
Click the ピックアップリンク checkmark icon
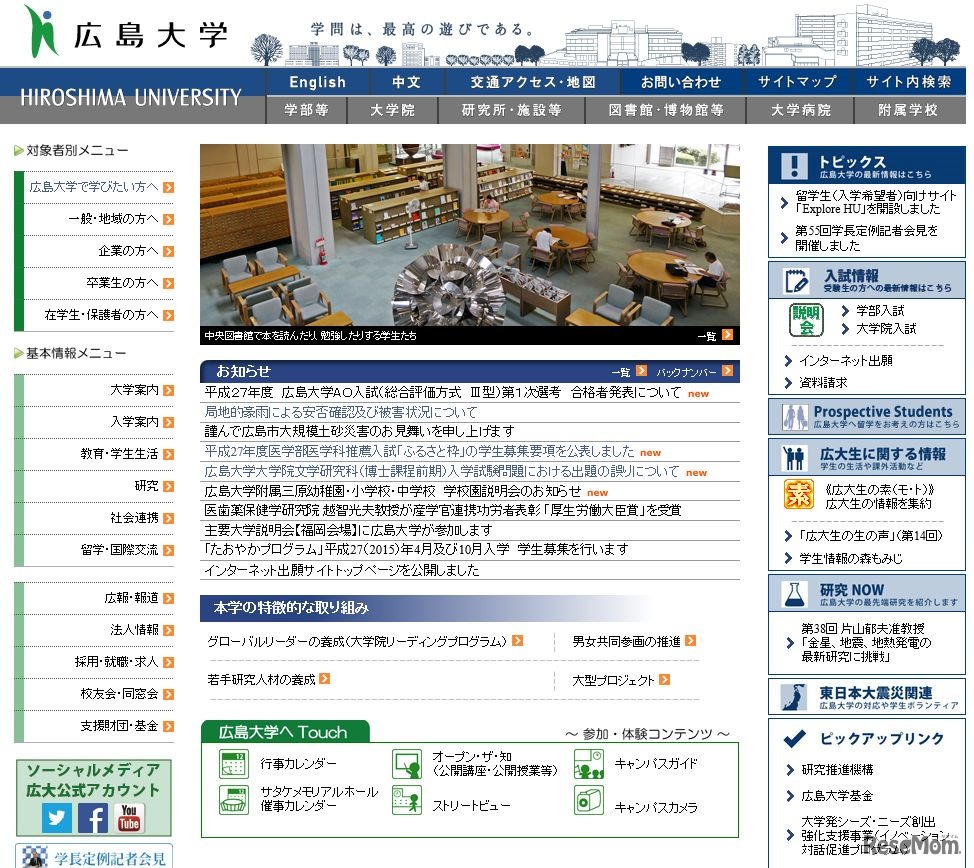click(x=794, y=739)
